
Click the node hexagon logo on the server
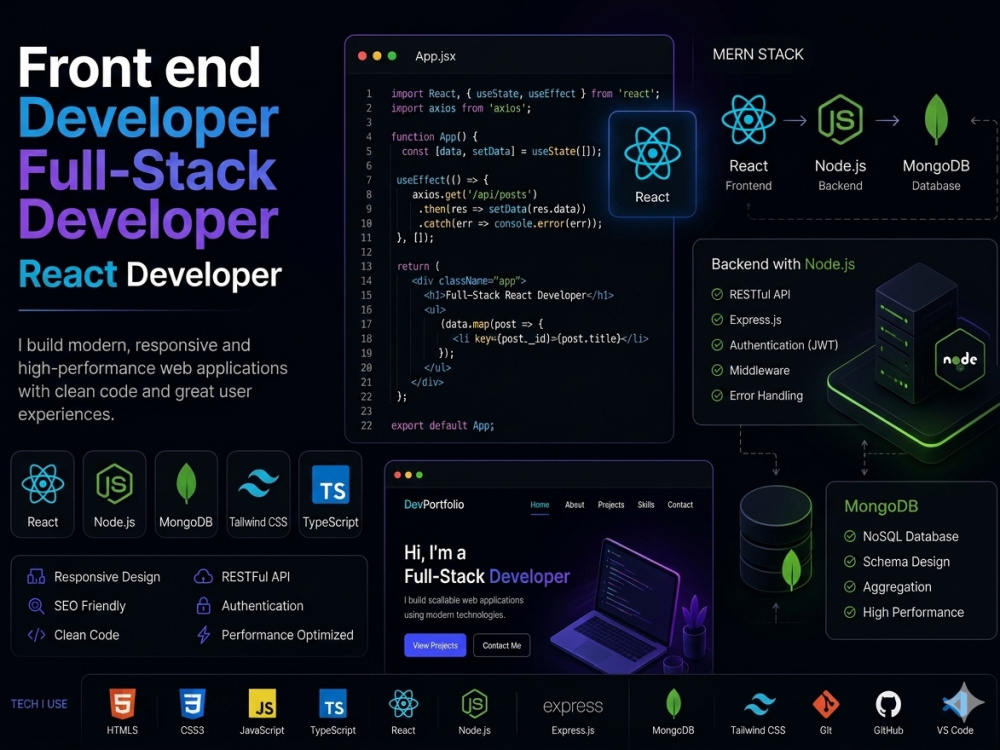pos(960,359)
